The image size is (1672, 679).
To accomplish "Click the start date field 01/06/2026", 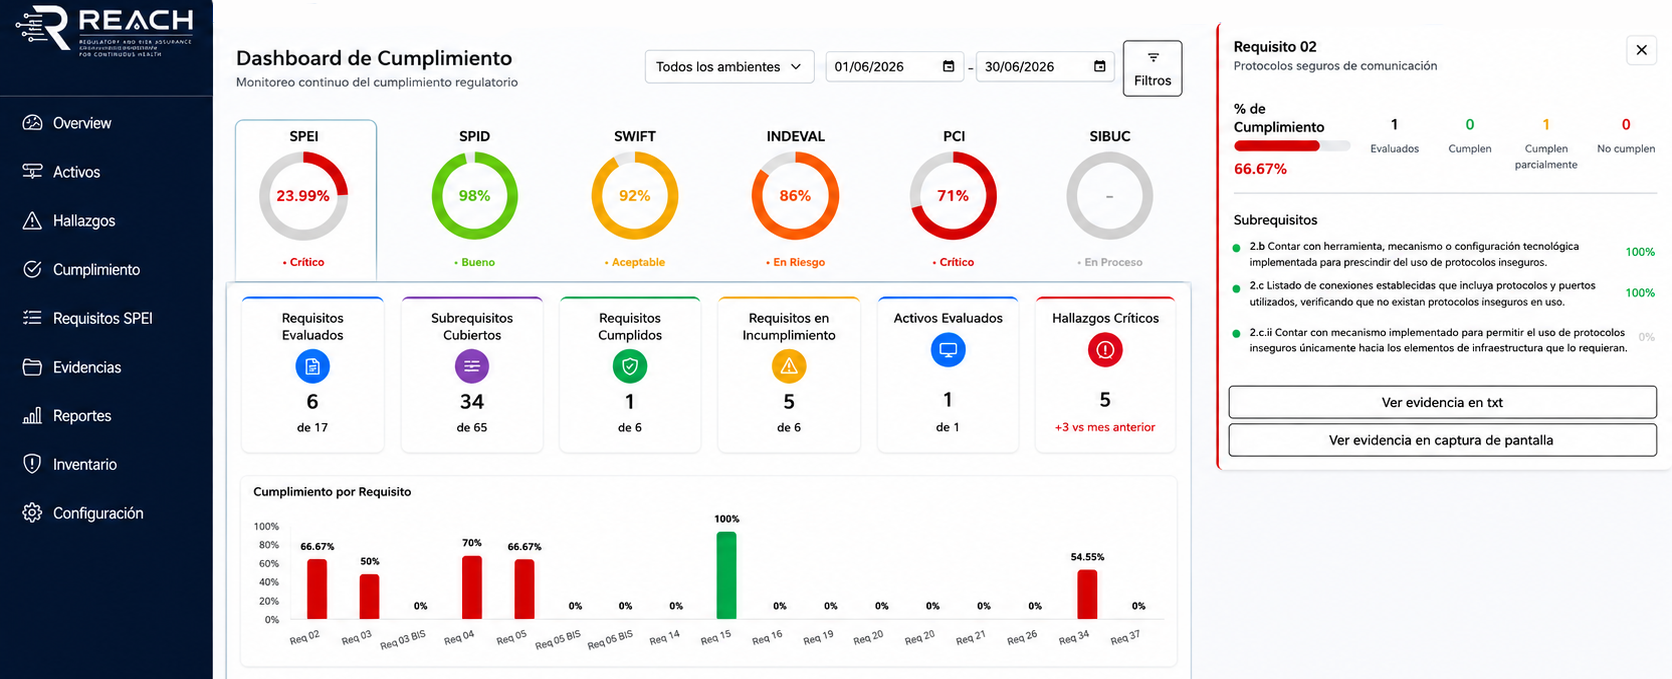I will 895,67.
